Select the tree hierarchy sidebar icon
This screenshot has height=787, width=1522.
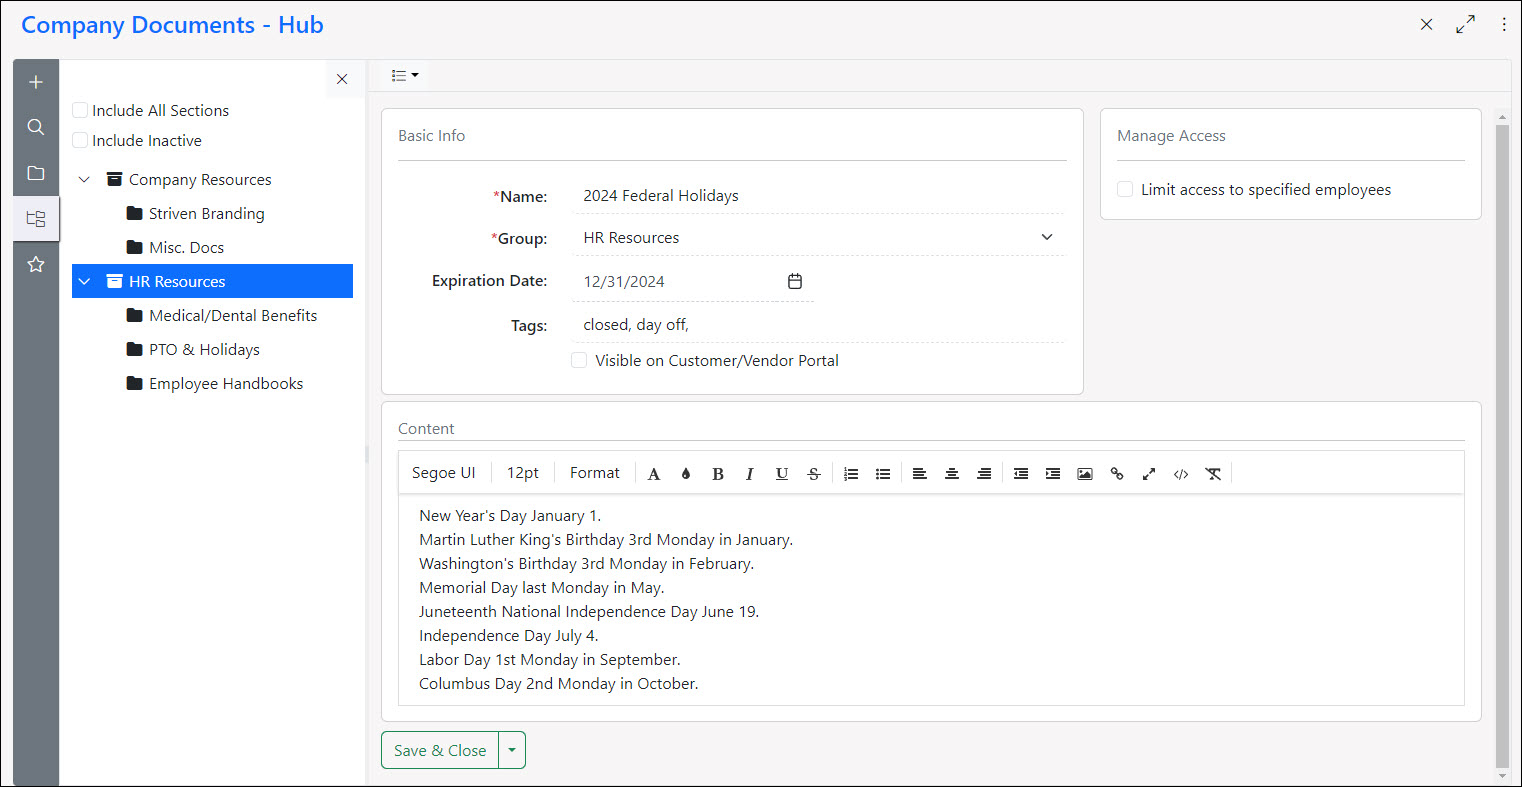(36, 218)
